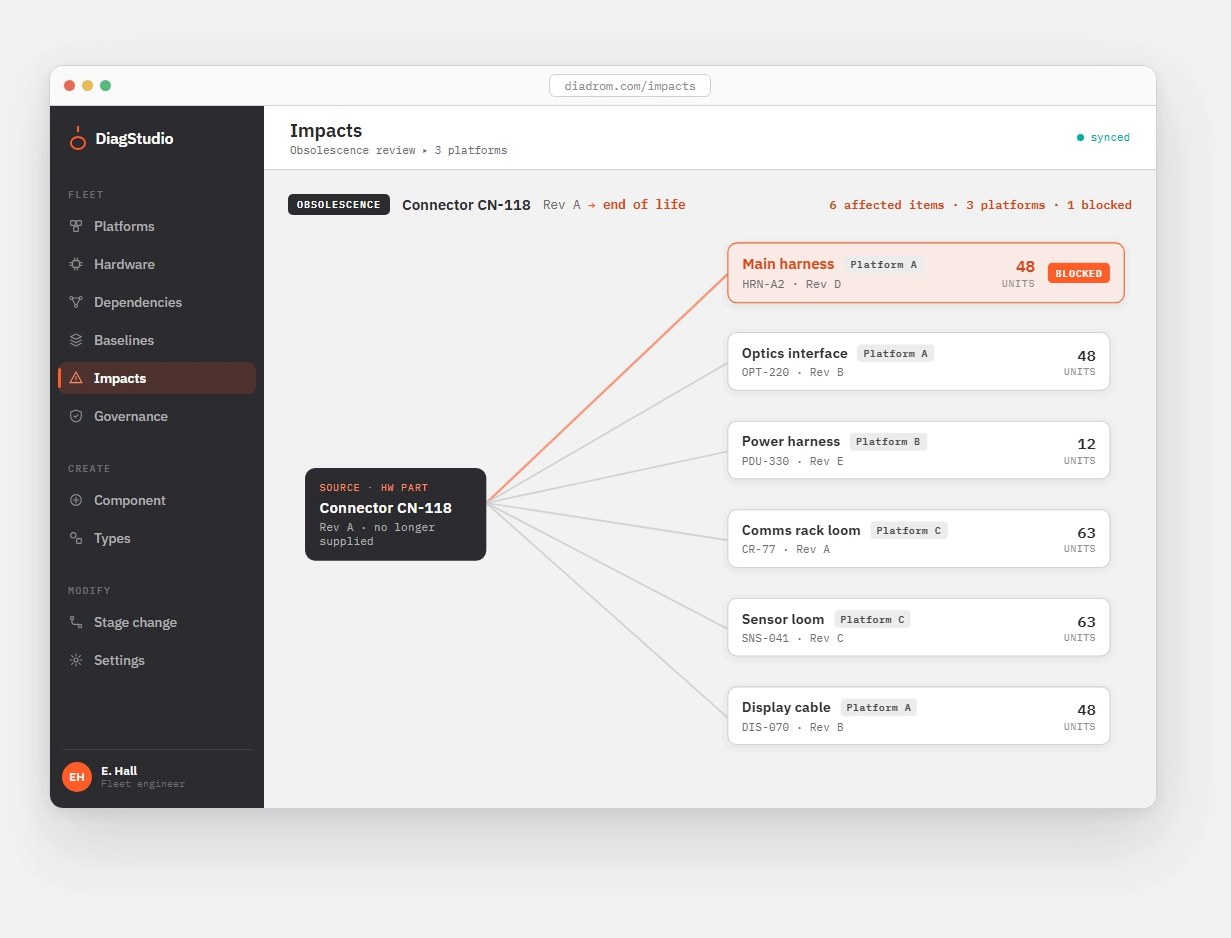Viewport: 1231px width, 938px height.
Task: Click the 12 units count on Power harness
Action: (x=1086, y=444)
